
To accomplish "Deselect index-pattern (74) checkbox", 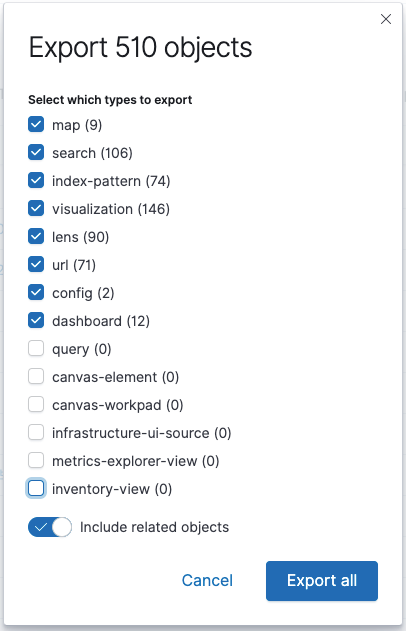I will [36, 180].
